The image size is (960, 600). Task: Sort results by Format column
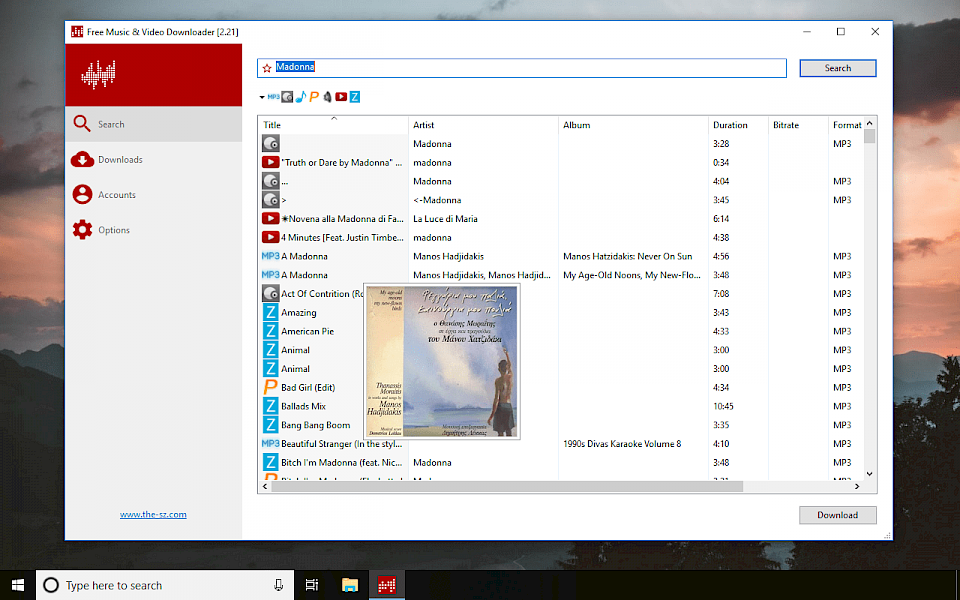pos(846,125)
